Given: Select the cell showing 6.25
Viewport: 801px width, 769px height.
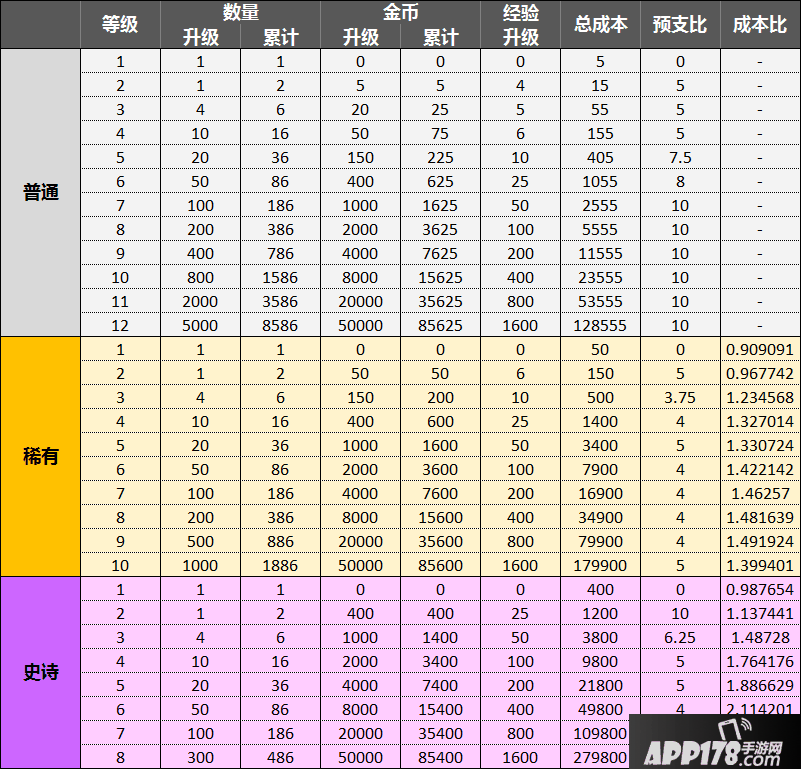Looking at the screenshot, I should click(680, 637).
